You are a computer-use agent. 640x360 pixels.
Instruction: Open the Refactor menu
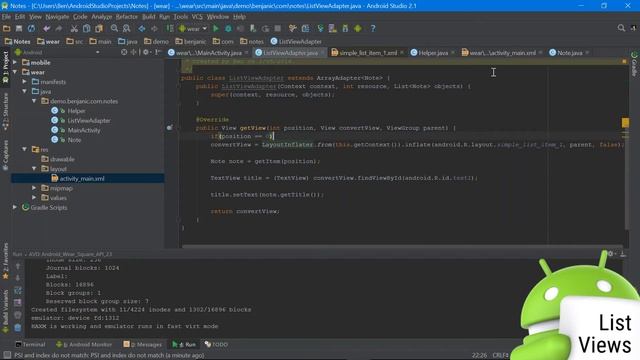point(127,17)
